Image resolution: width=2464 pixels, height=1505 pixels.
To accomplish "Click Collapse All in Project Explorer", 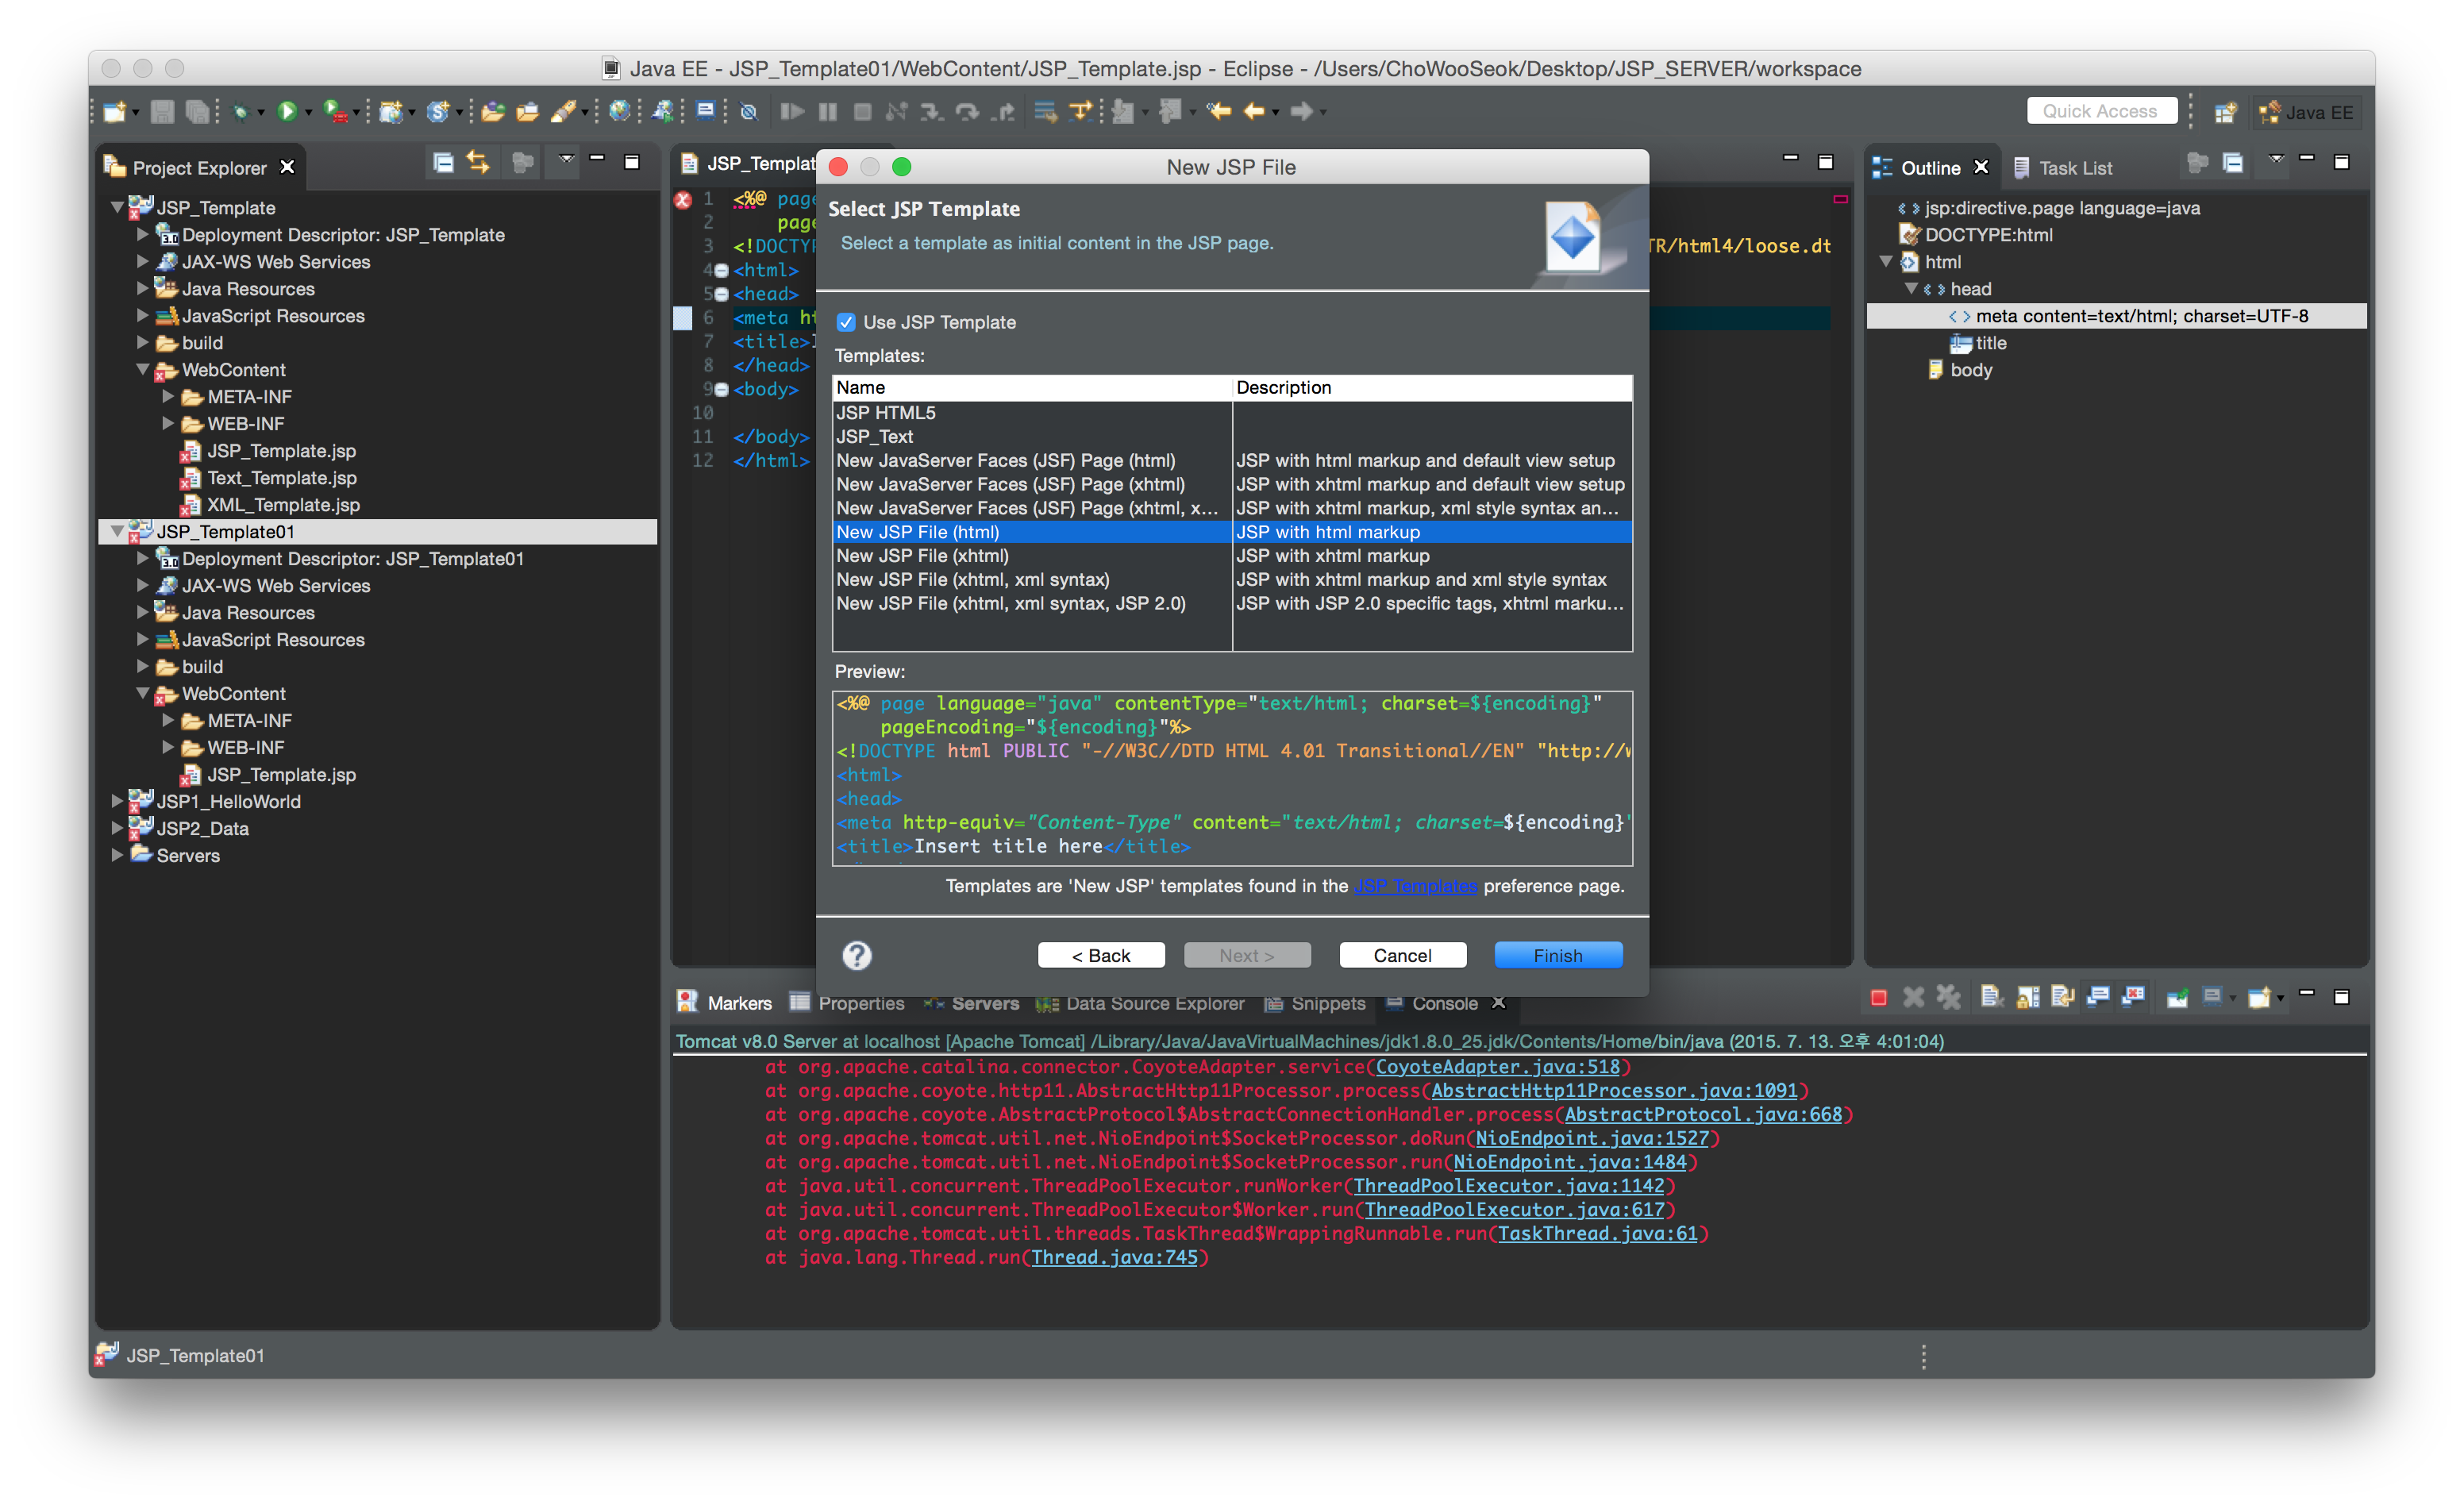I will (443, 162).
